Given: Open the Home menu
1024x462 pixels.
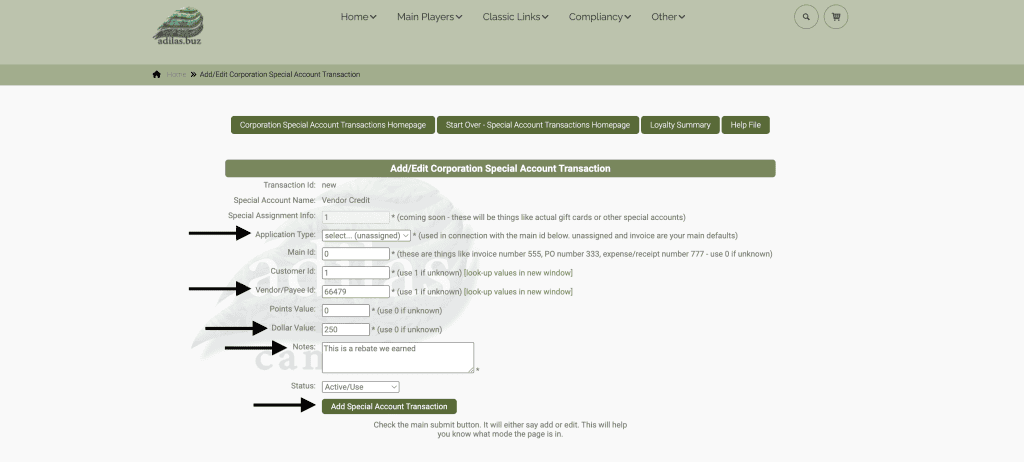Looking at the screenshot, I should coord(359,17).
